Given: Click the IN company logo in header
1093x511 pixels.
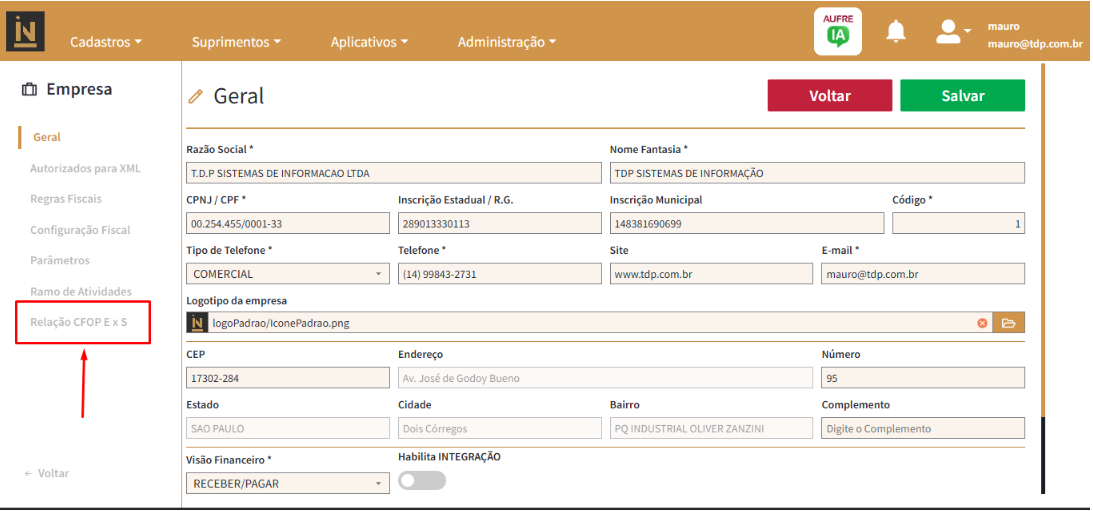Looking at the screenshot, I should coord(25,32).
